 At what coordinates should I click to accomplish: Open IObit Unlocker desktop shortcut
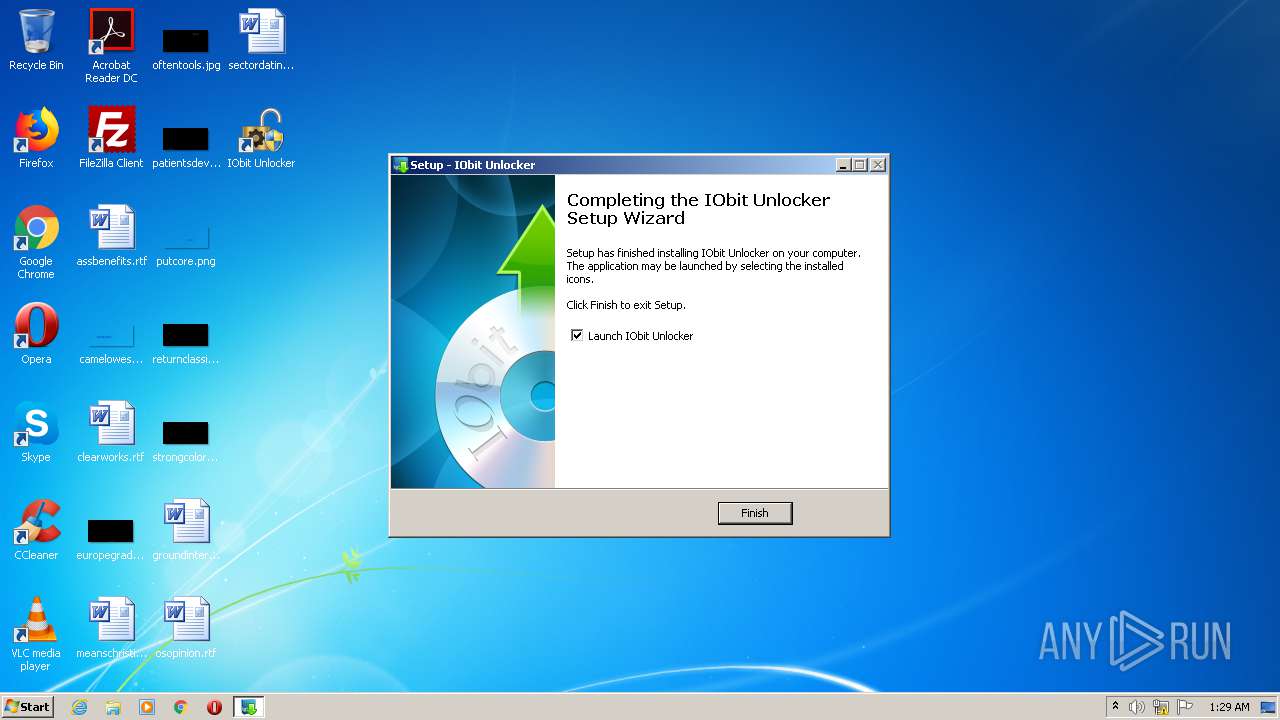[x=261, y=138]
